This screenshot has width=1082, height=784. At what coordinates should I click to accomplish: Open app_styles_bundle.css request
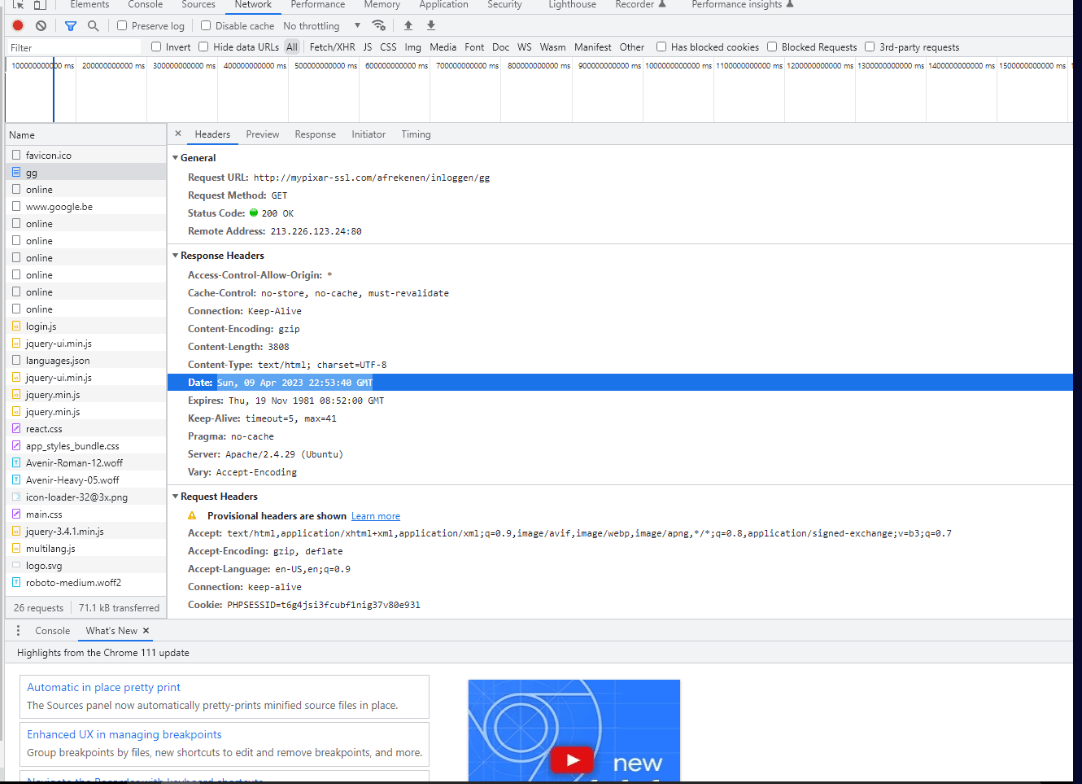[86, 446]
